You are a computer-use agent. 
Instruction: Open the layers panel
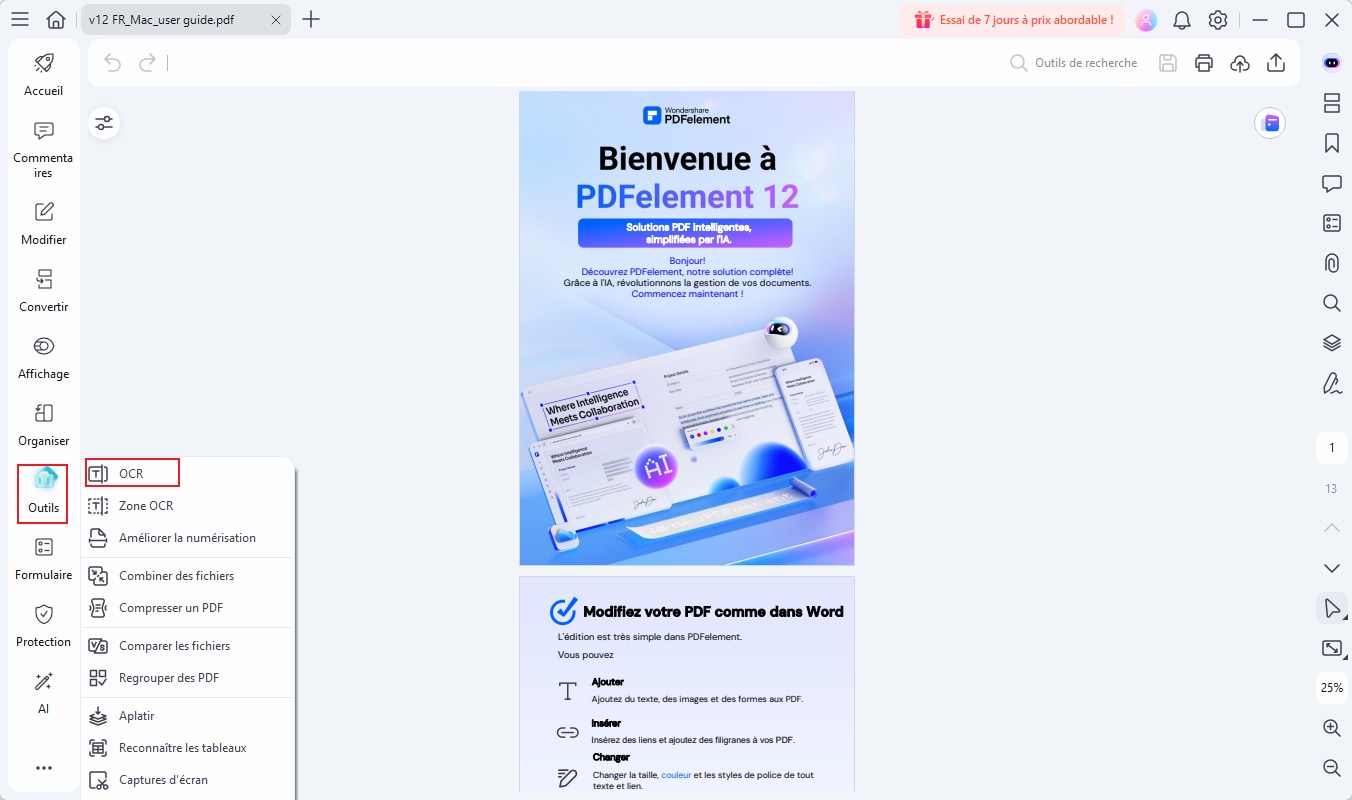coord(1331,343)
